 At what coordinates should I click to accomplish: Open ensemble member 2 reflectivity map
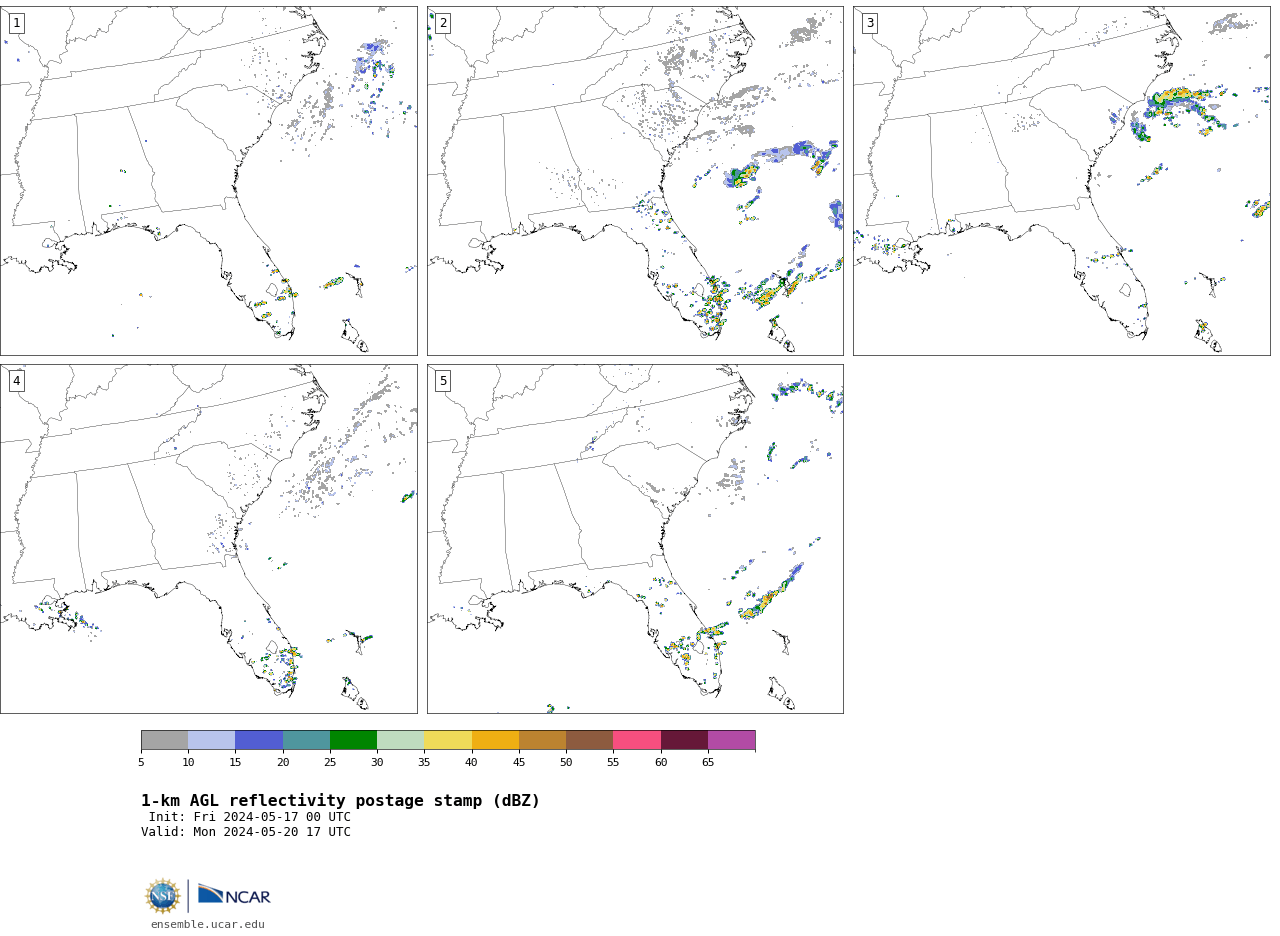(x=635, y=181)
